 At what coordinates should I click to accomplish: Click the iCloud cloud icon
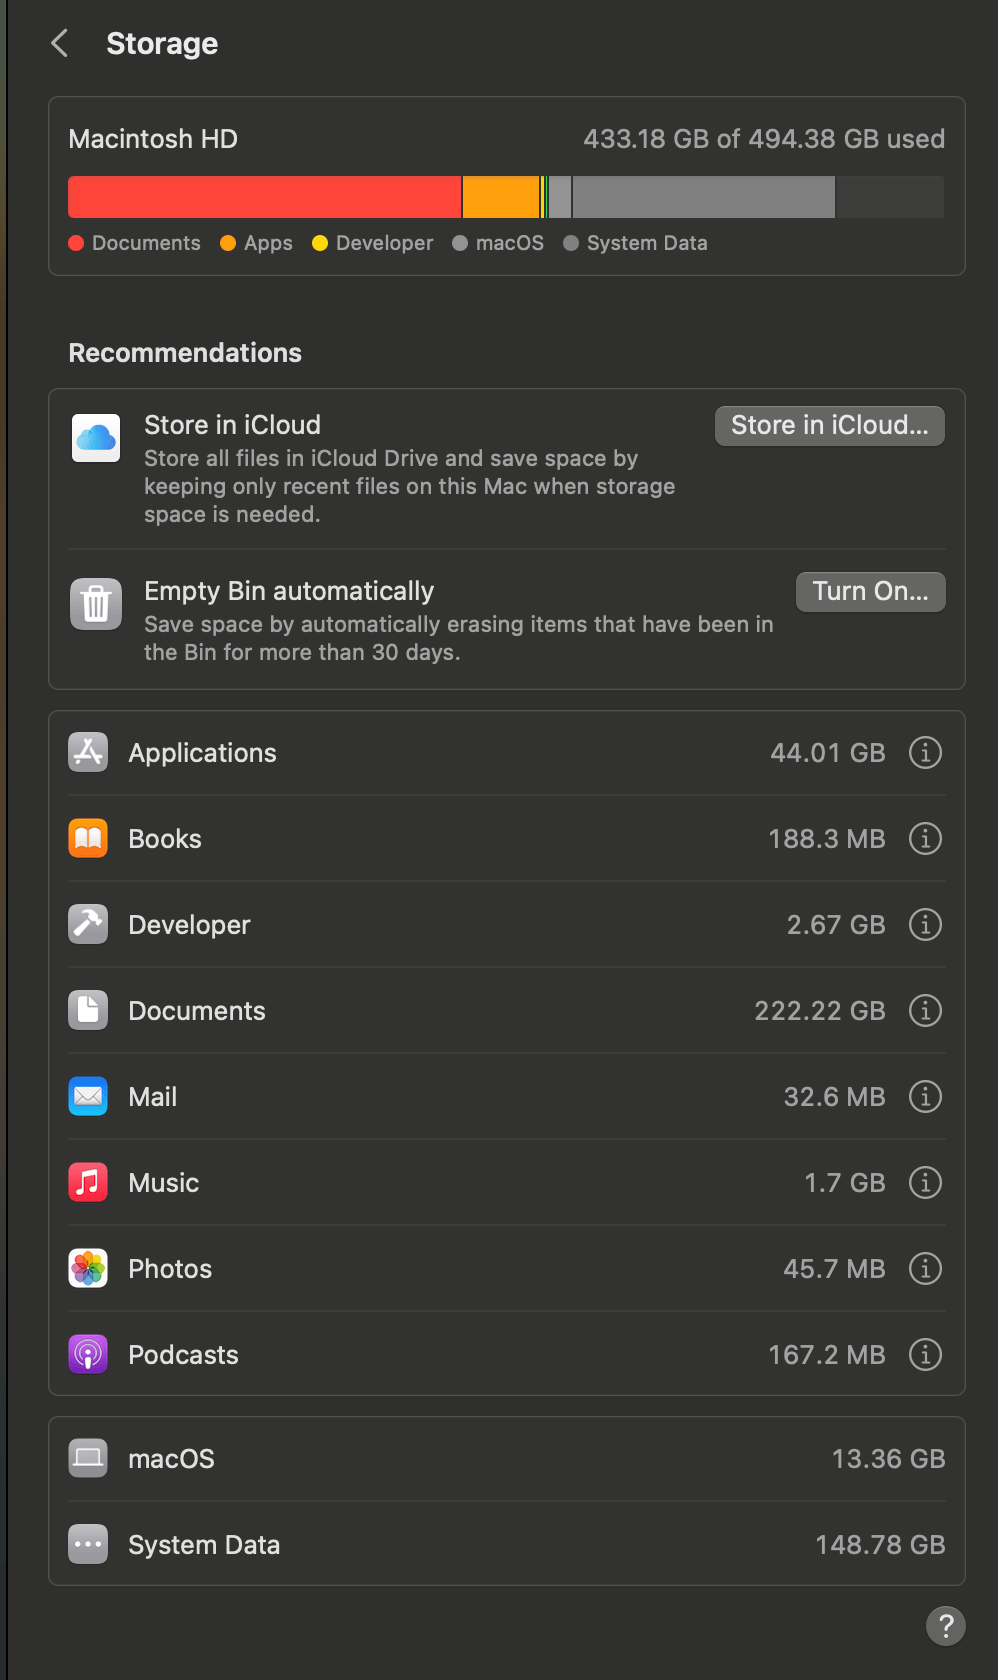[95, 437]
